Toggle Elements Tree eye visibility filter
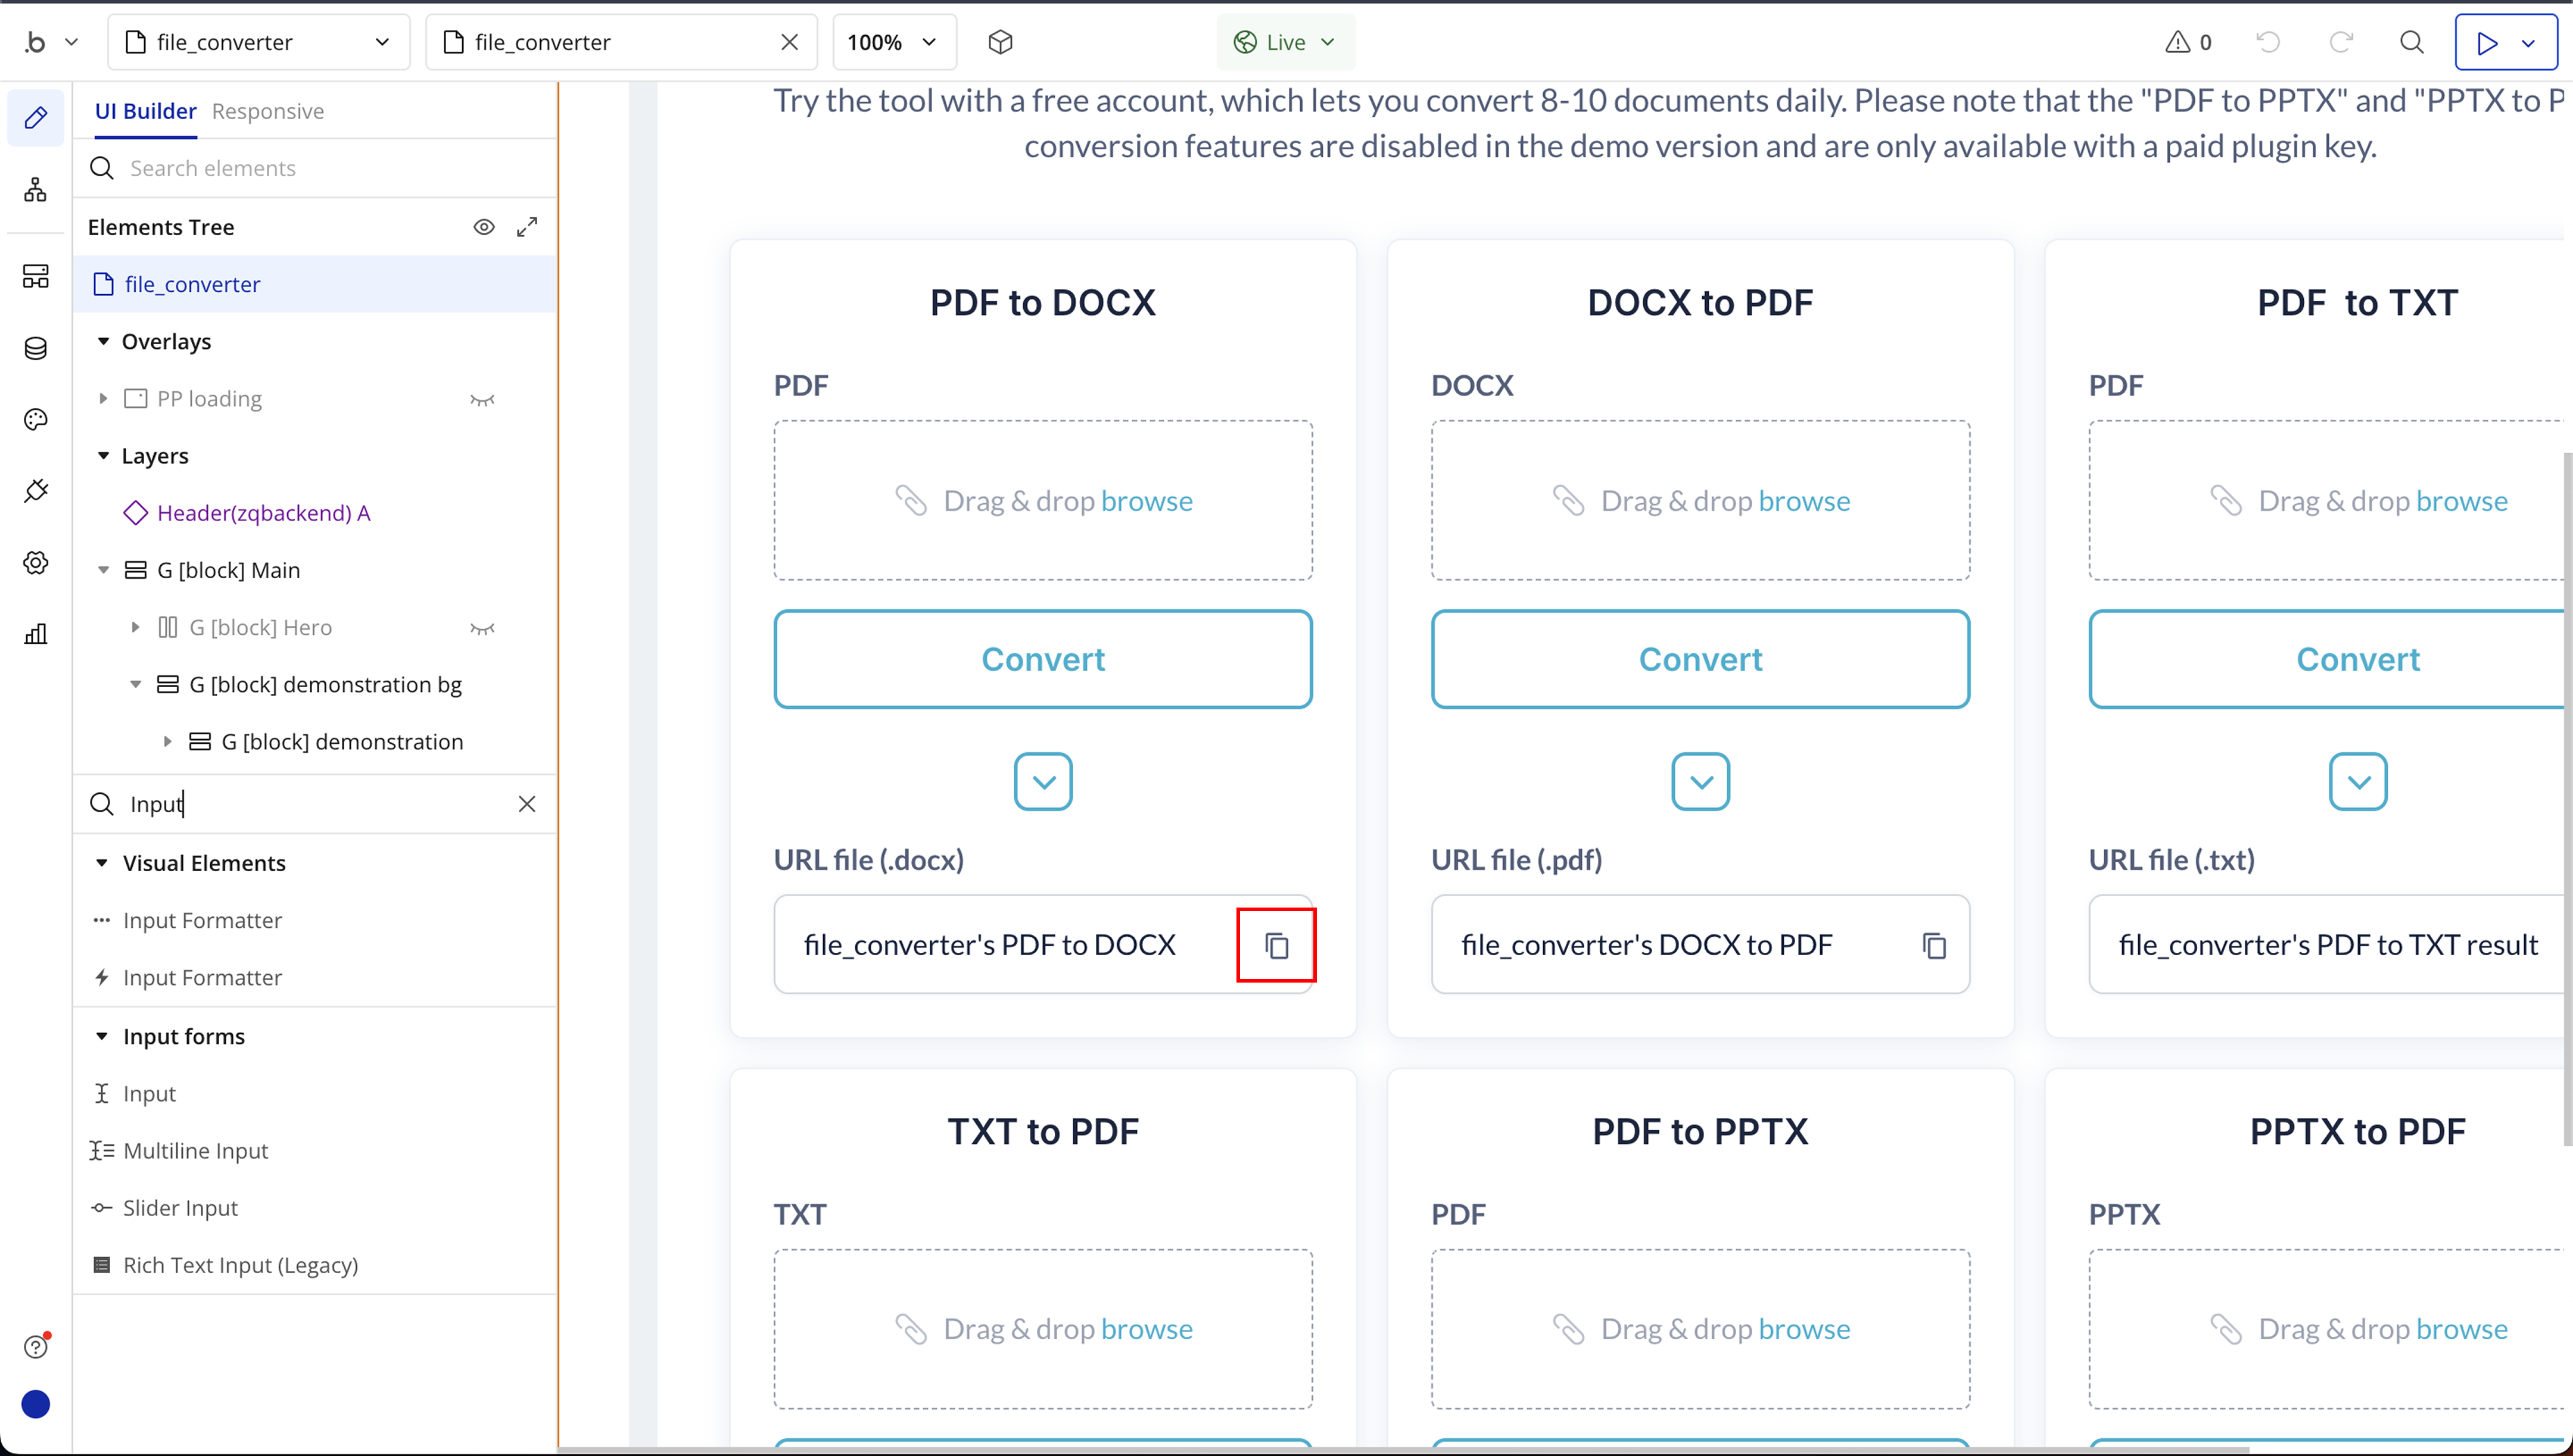The height and width of the screenshot is (1456, 2573). coord(484,227)
